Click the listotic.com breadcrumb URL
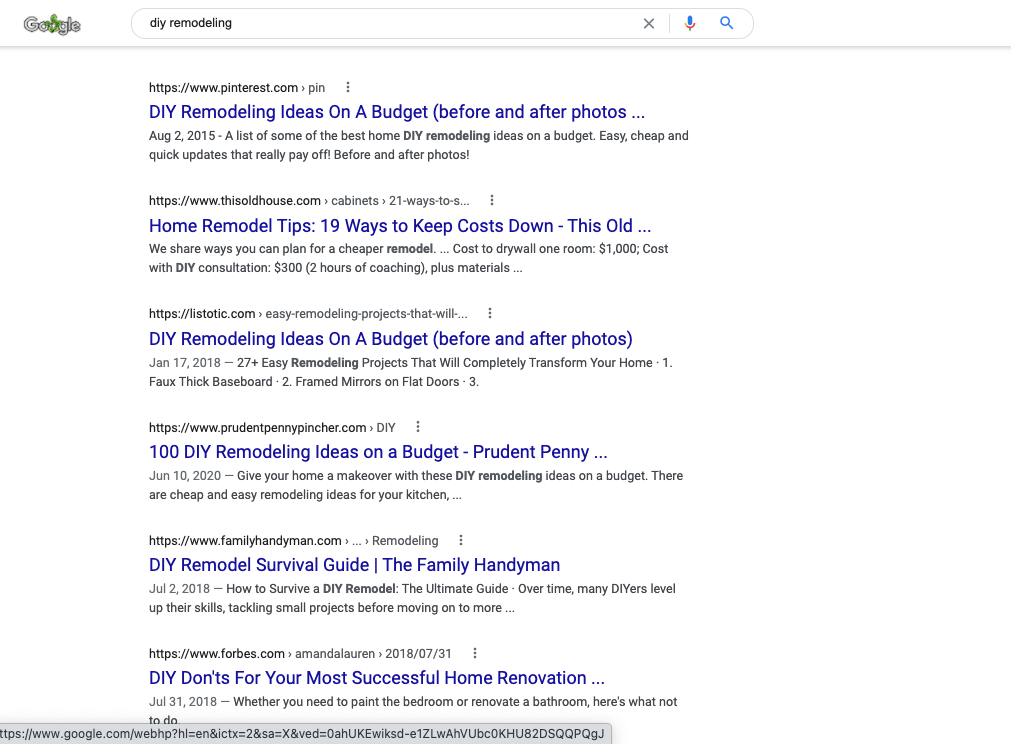Viewport: 1011px width, 744px height. pos(202,313)
